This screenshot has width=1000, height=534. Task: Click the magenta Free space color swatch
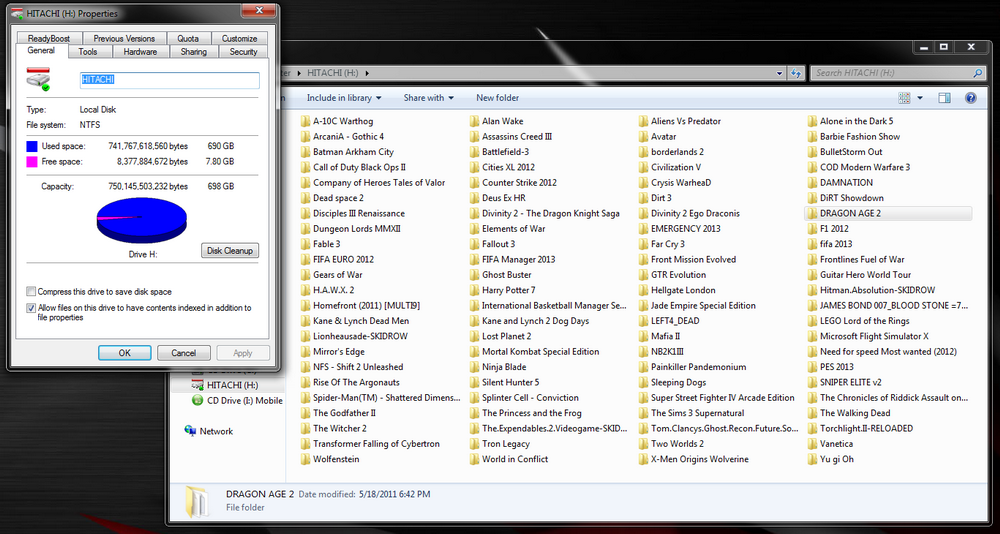pos(32,162)
